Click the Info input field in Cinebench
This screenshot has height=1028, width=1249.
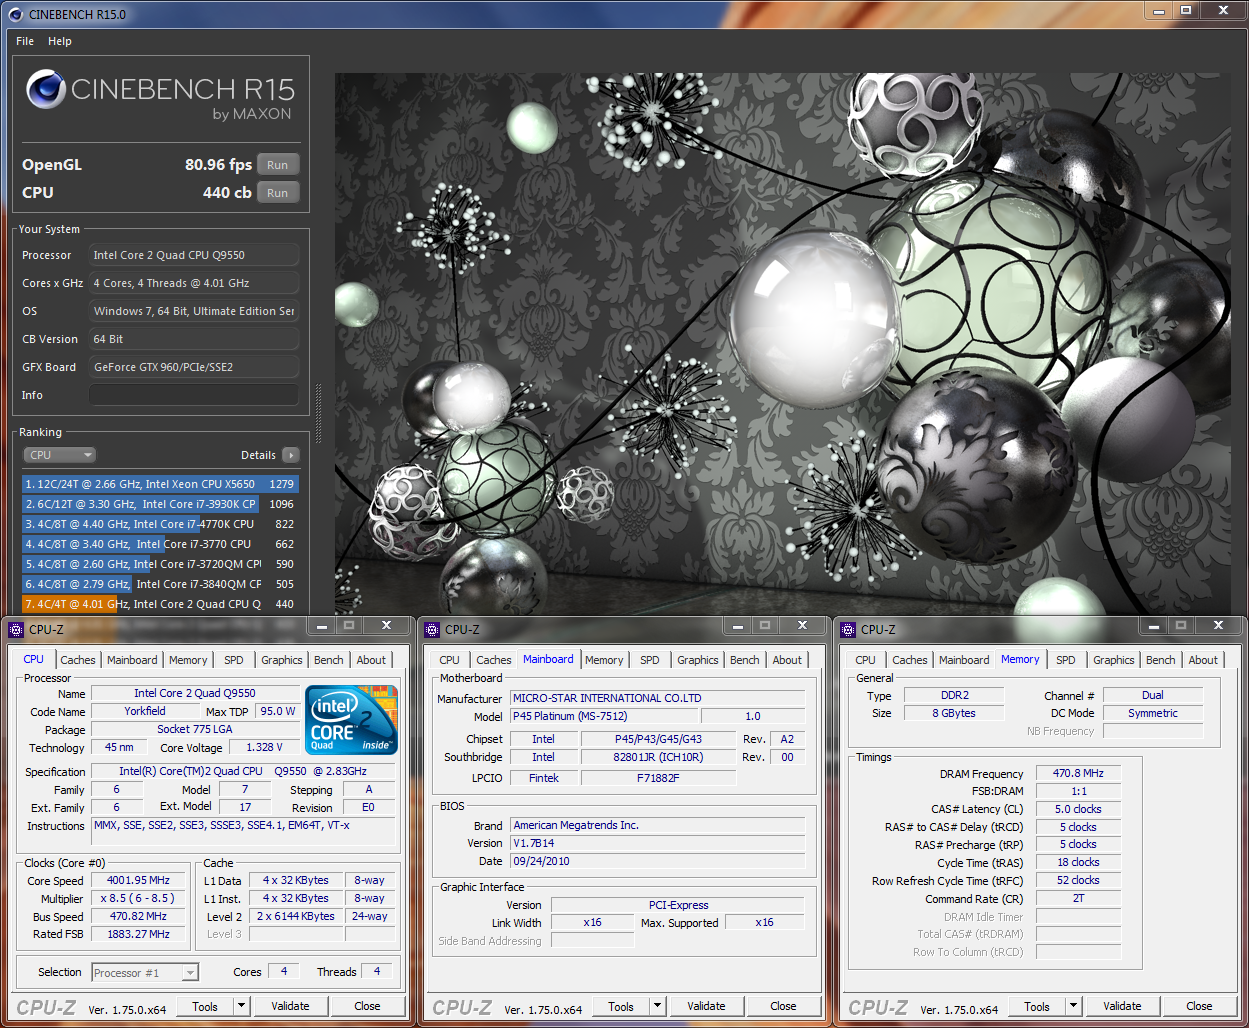point(194,395)
